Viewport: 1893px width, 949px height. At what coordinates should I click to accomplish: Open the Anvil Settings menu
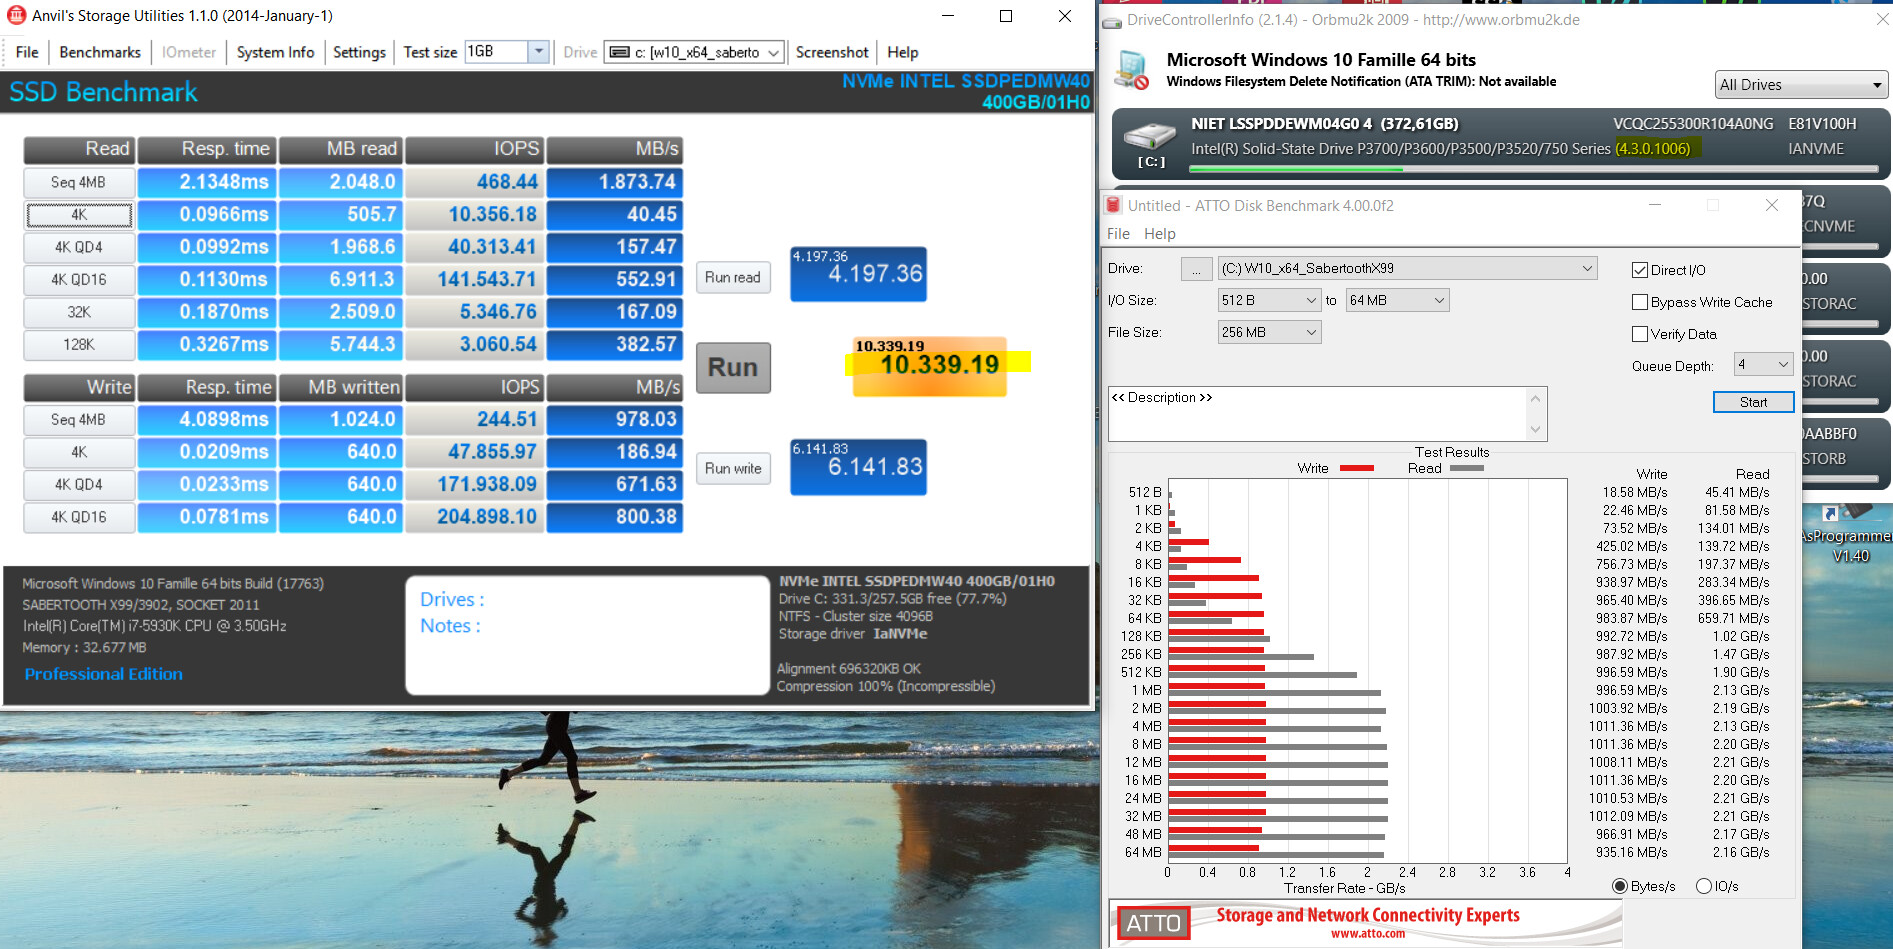[x=359, y=52]
